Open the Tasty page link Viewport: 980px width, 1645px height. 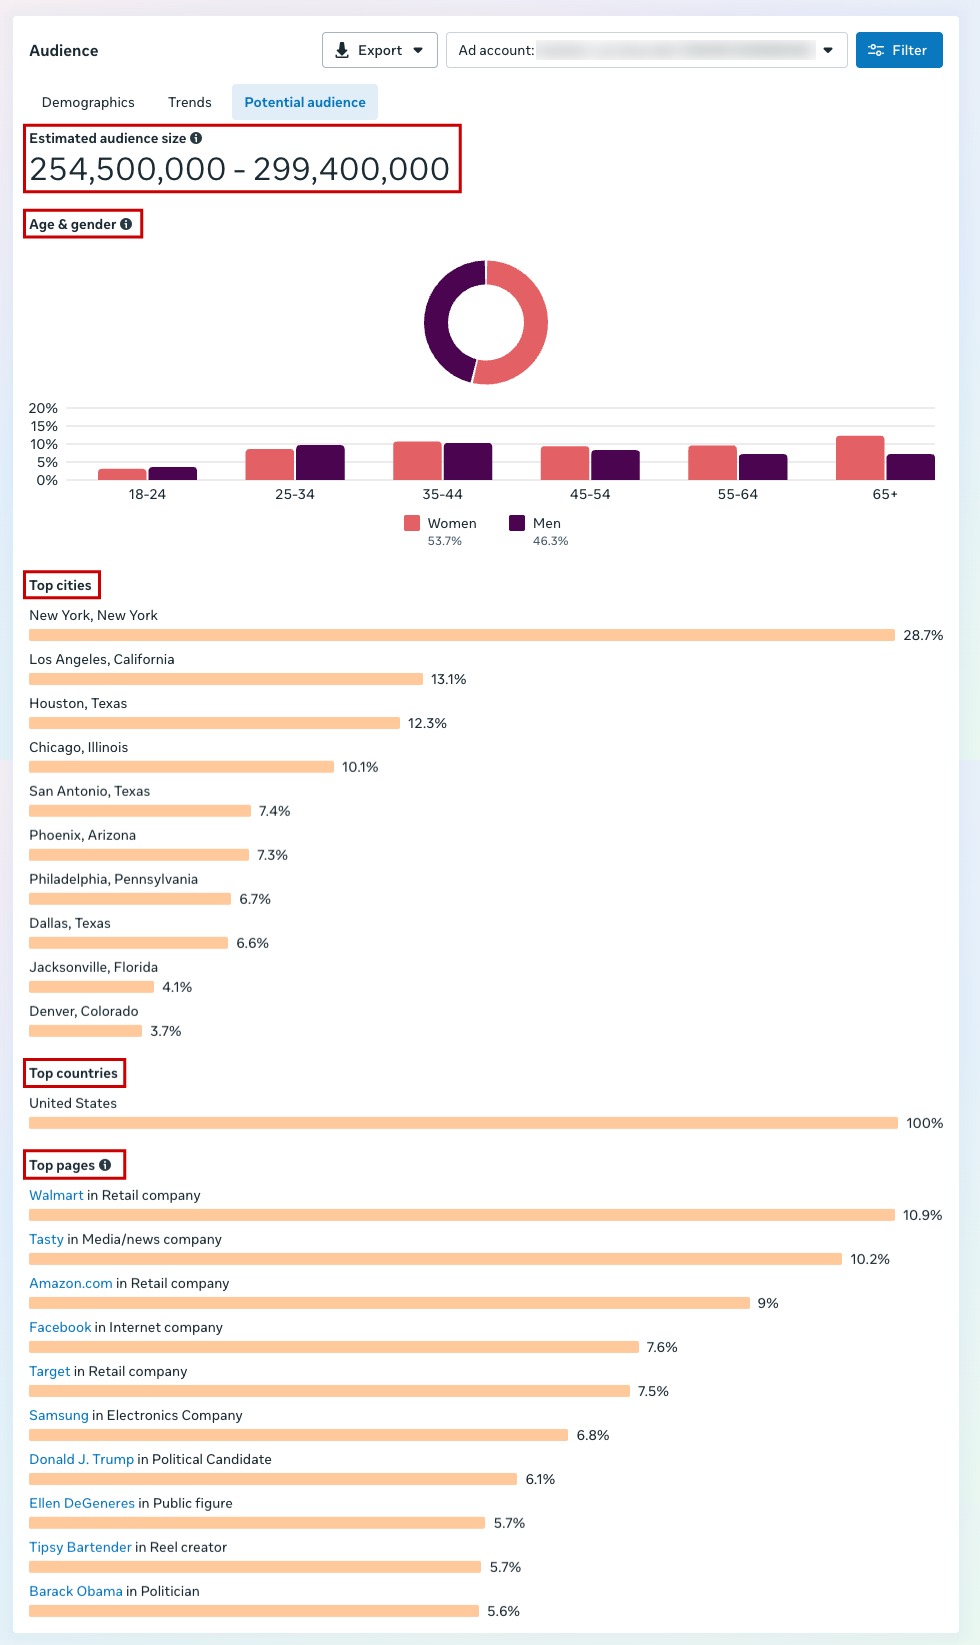tap(46, 1239)
